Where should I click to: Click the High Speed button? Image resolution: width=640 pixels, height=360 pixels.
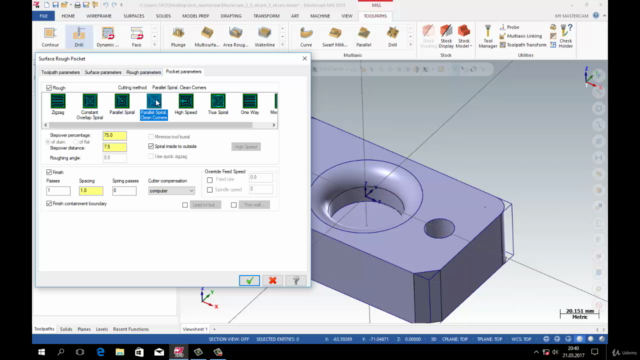point(246,147)
